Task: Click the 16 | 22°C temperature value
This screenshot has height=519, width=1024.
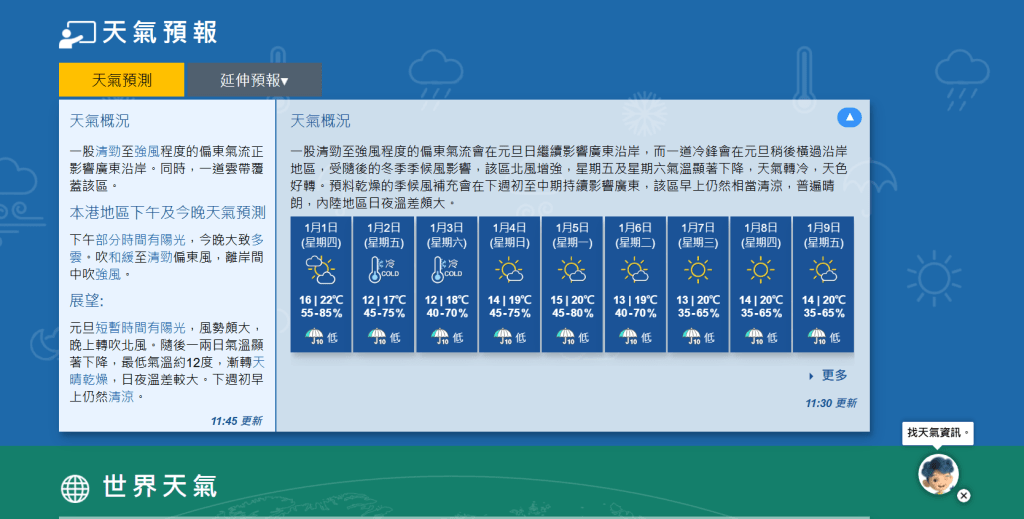Action: pyautogui.click(x=321, y=300)
